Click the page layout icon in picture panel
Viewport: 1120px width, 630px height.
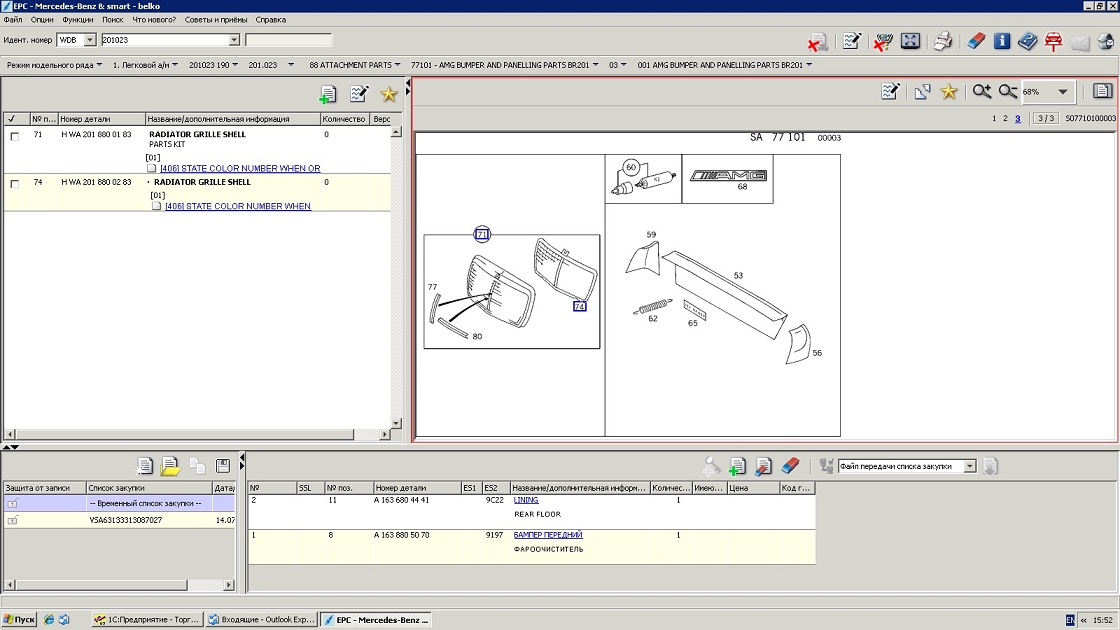(1102, 91)
